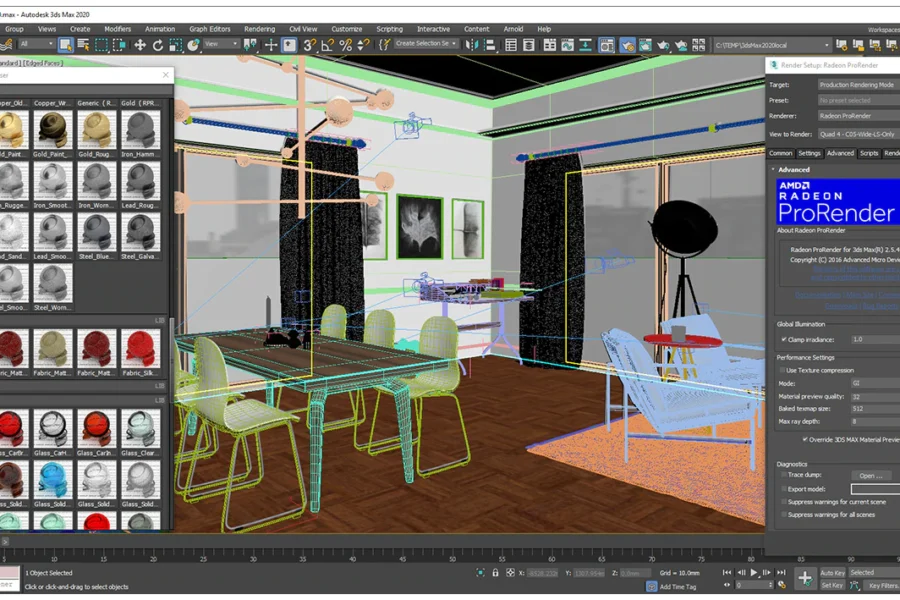Screen dimensions: 900x600
Task: Select the Move transform tool
Action: pyautogui.click(x=140, y=45)
